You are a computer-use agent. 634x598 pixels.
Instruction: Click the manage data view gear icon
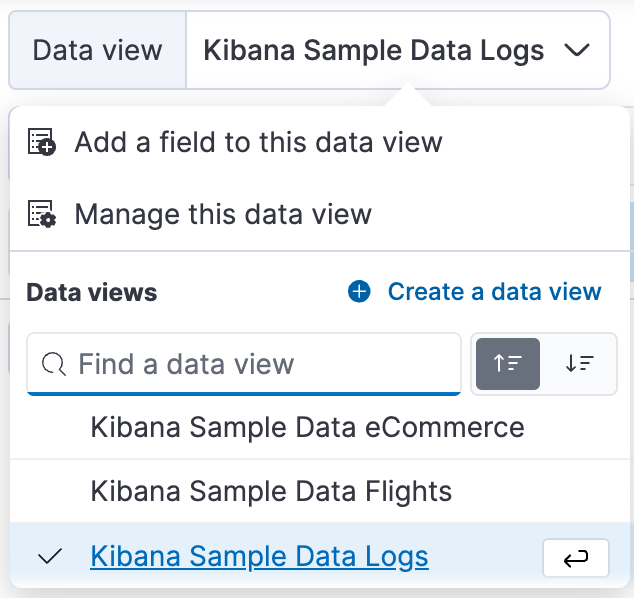41,214
